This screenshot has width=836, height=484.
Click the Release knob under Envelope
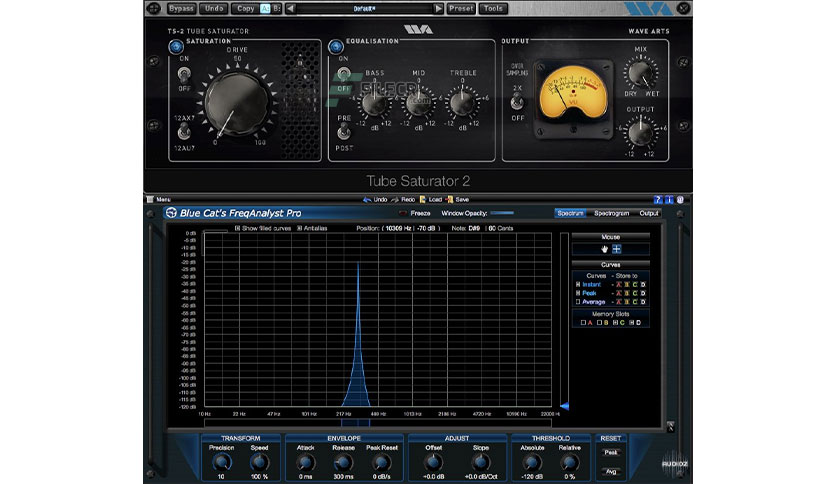pos(343,463)
